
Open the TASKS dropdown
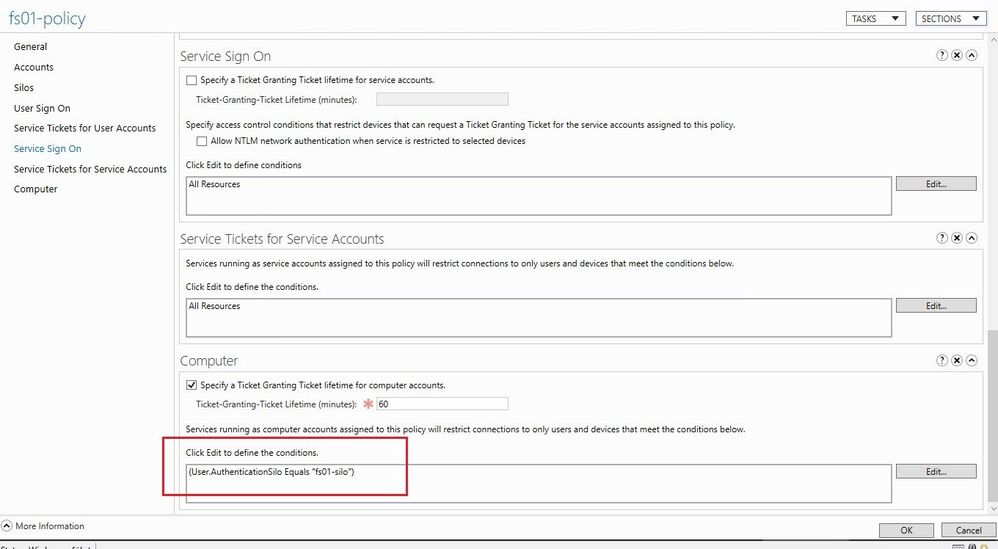pyautogui.click(x=875, y=18)
